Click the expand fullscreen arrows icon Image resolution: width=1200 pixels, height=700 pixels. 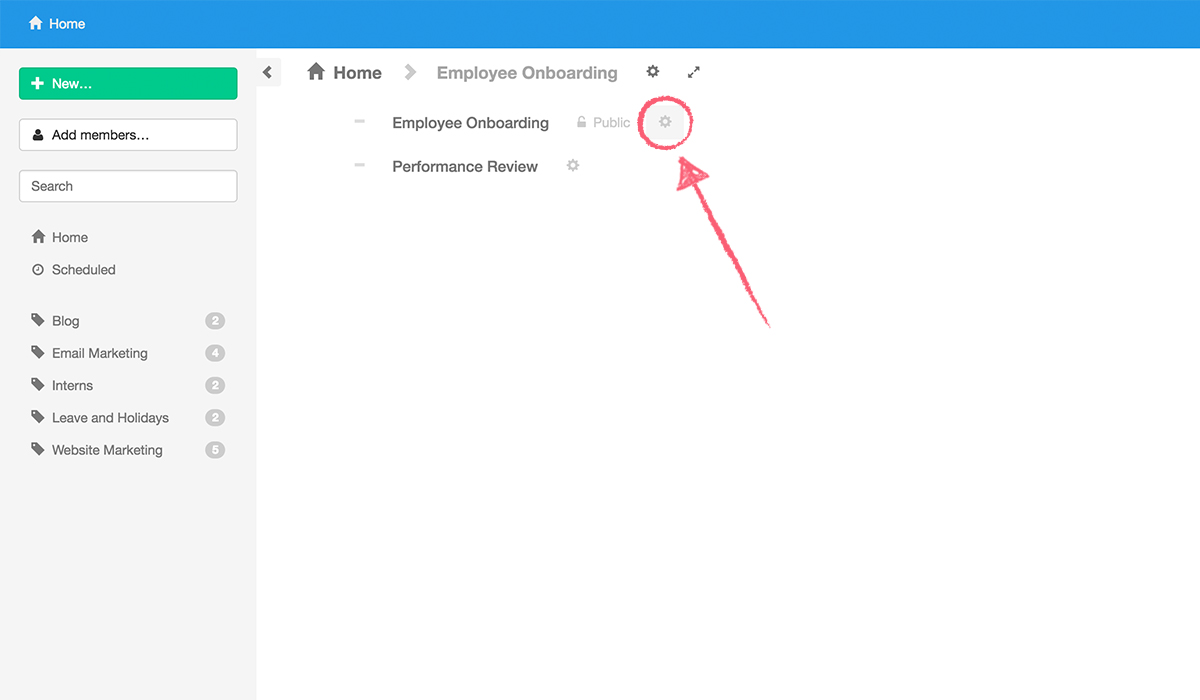pos(694,72)
